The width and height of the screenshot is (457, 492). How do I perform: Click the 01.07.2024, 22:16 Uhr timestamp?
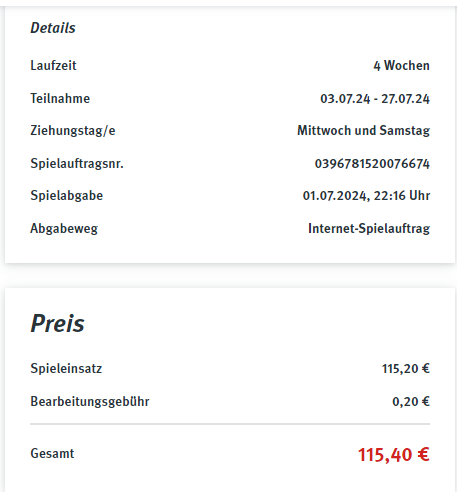(x=366, y=196)
